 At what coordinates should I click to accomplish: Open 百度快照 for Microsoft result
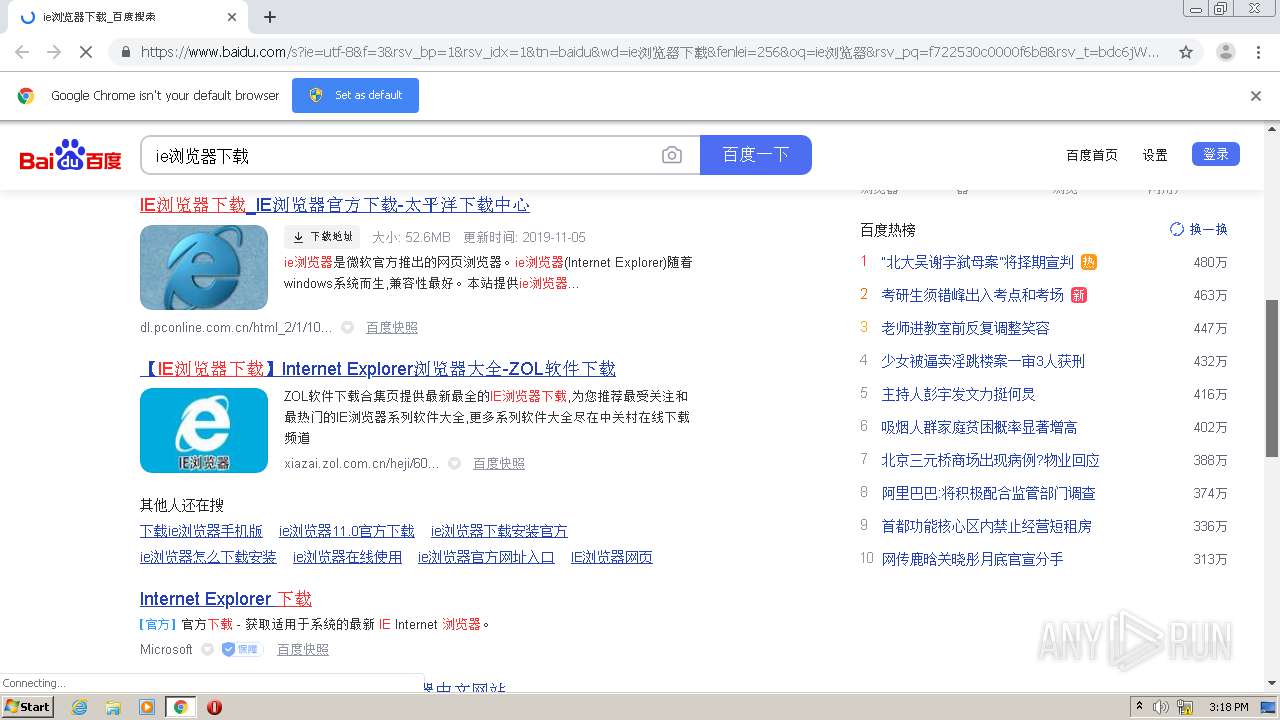pos(303,649)
